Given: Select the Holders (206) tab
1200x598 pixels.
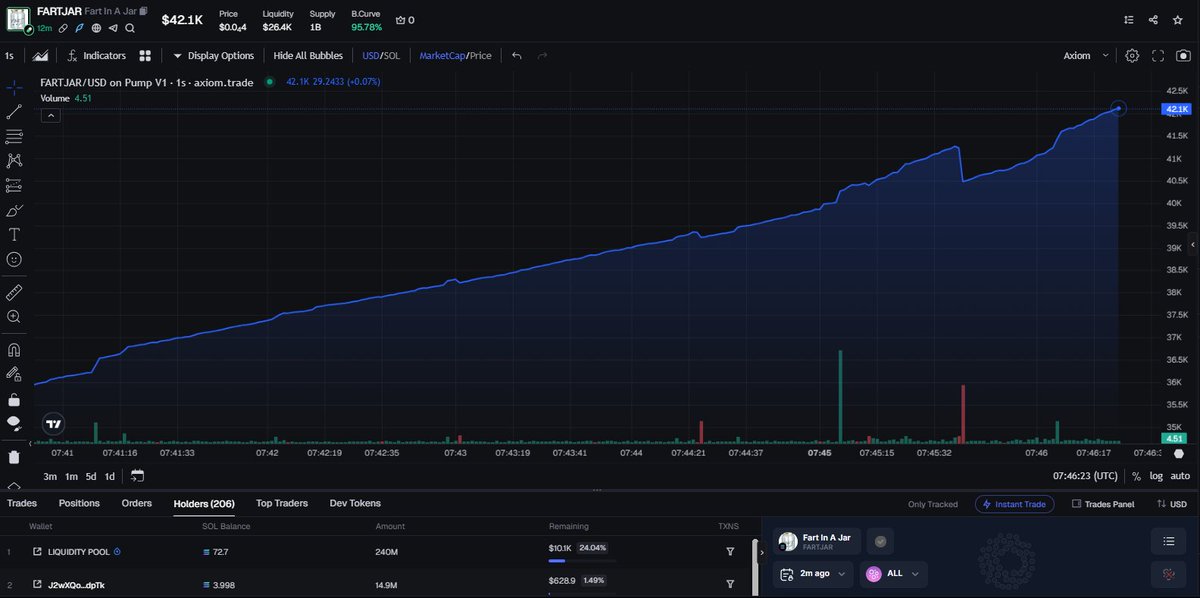Looking at the screenshot, I should click(x=204, y=503).
